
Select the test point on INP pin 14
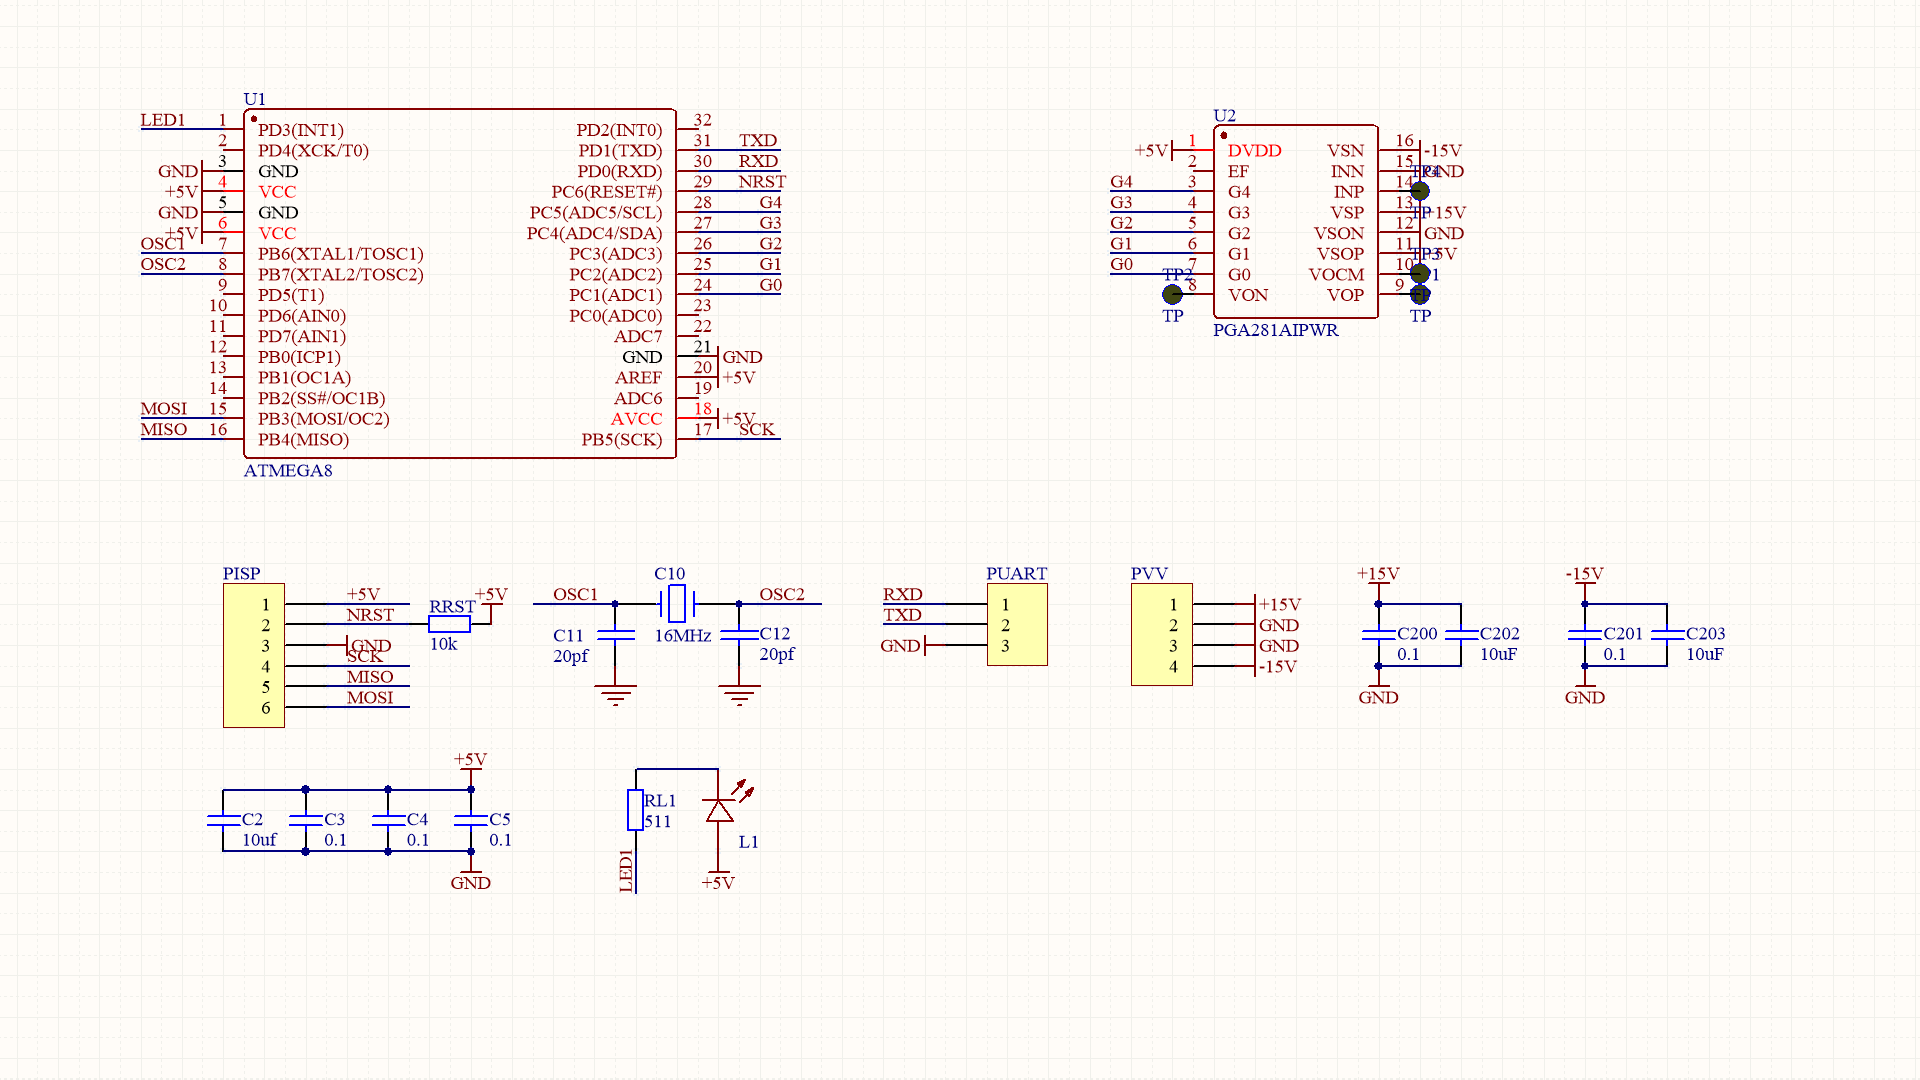point(1419,191)
